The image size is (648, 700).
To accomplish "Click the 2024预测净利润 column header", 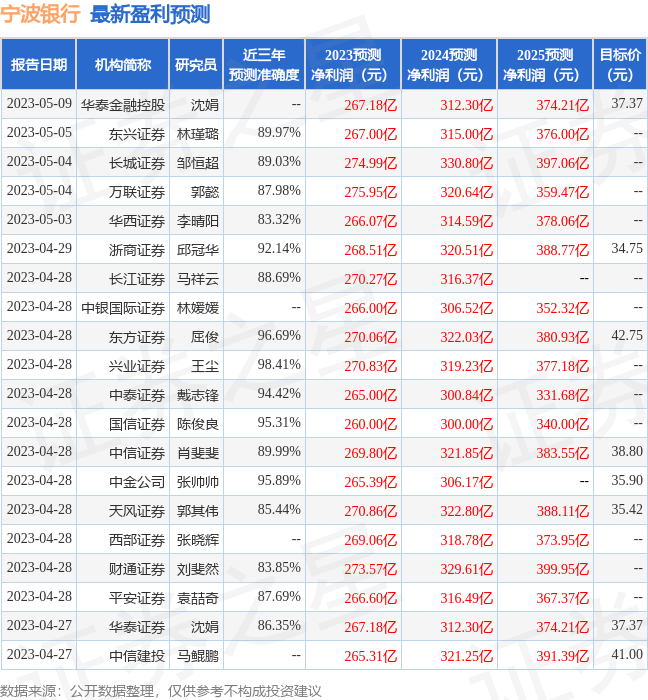I will (x=449, y=65).
